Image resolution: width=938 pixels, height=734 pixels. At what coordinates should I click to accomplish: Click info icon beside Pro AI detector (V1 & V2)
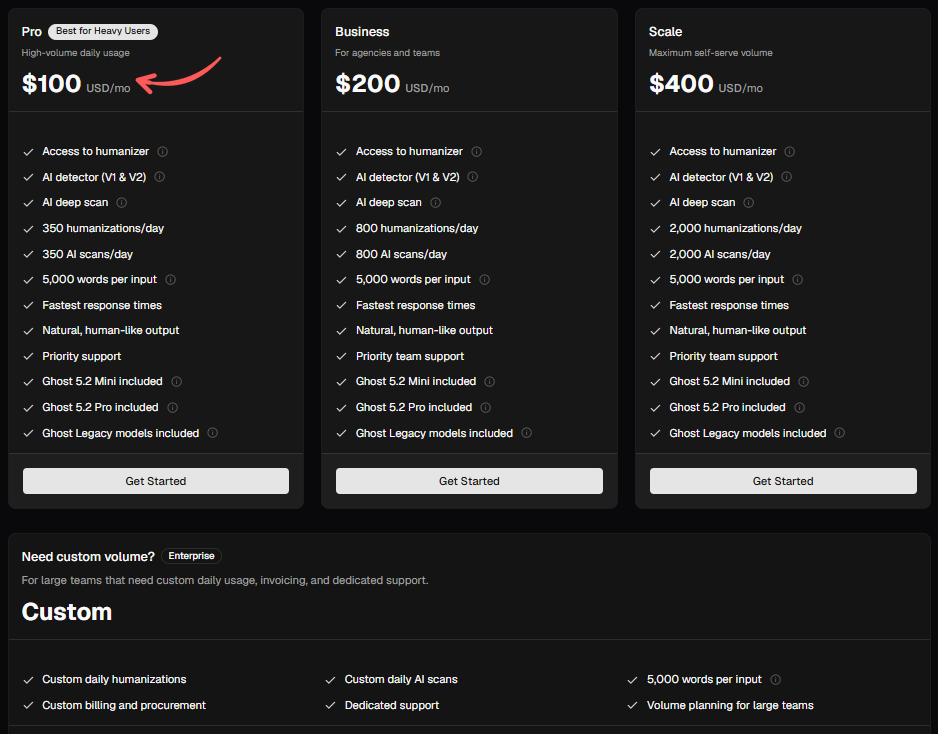160,177
